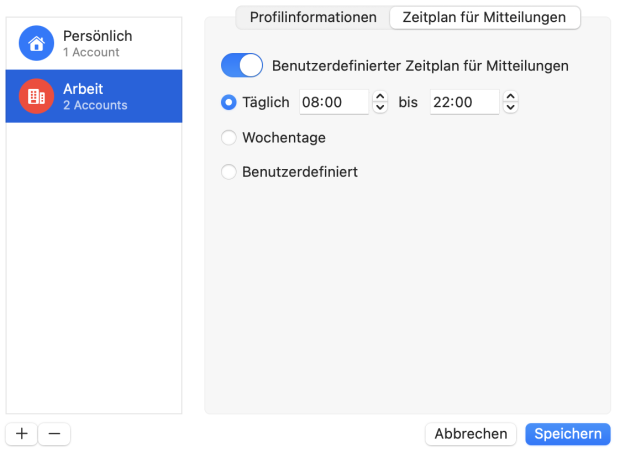Save changes with the Speichern button
This screenshot has height=453, width=620.
(567, 434)
